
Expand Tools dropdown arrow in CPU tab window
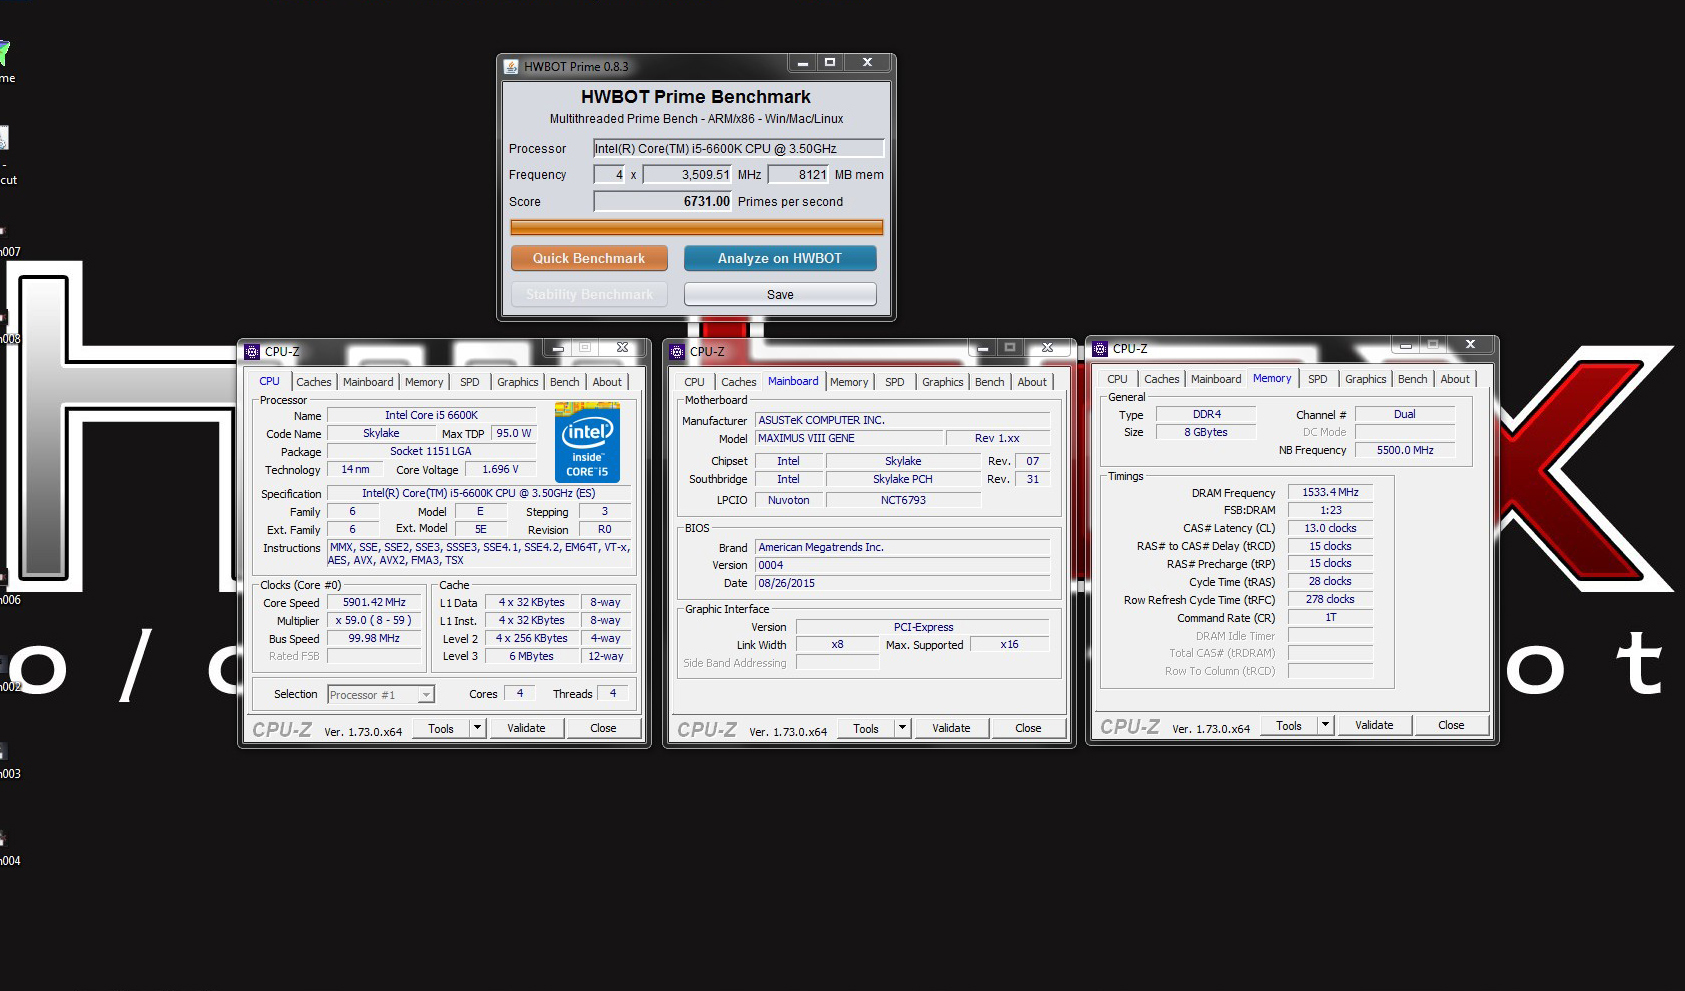pos(478,728)
